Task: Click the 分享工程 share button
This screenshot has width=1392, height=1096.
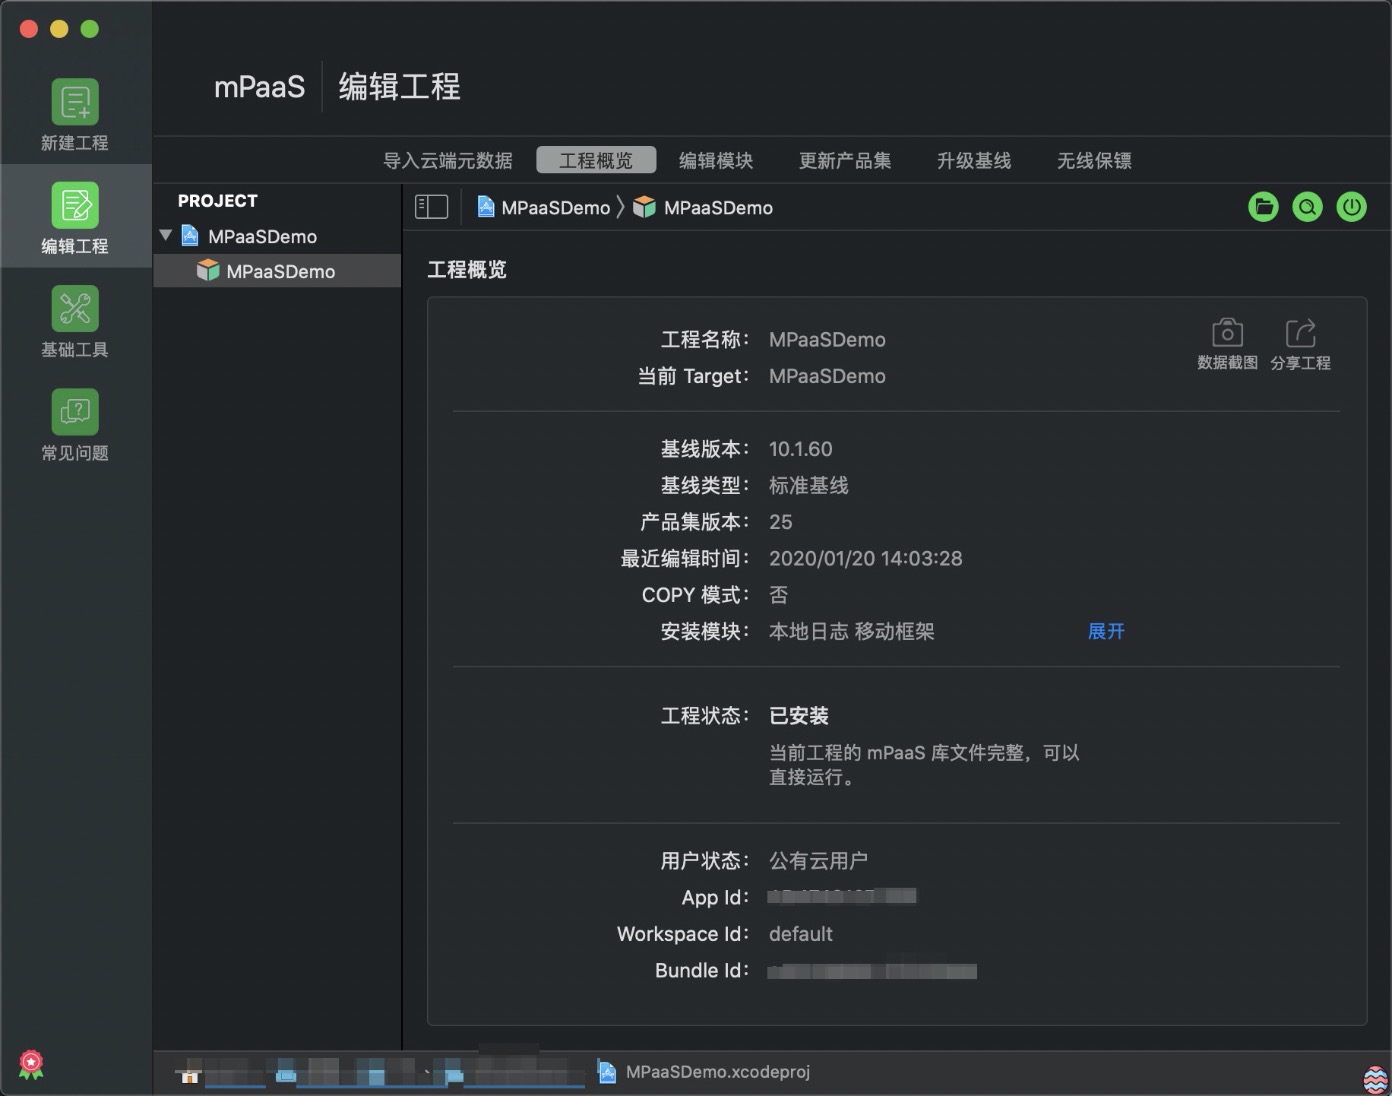Action: pos(1300,333)
